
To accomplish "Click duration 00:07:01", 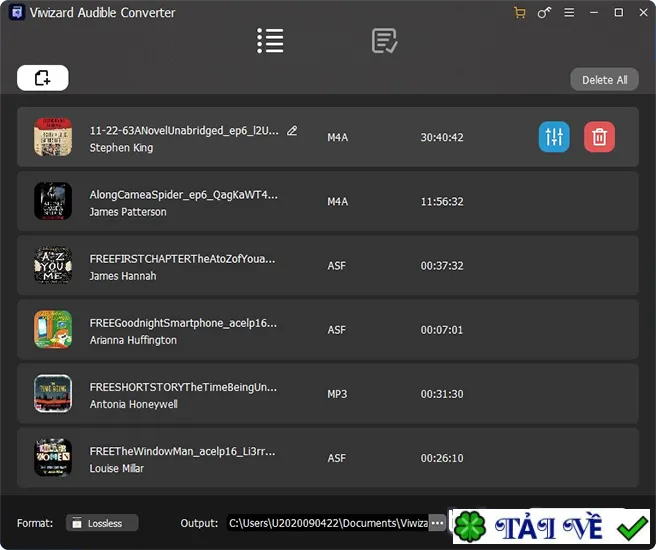I will click(x=442, y=330).
